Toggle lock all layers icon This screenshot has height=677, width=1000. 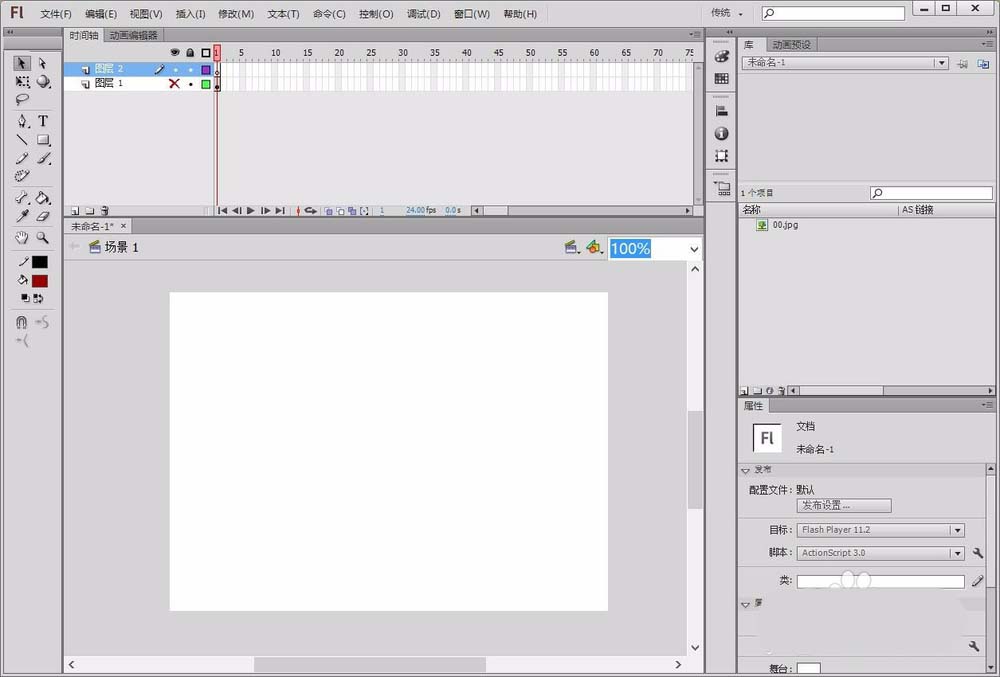[190, 53]
